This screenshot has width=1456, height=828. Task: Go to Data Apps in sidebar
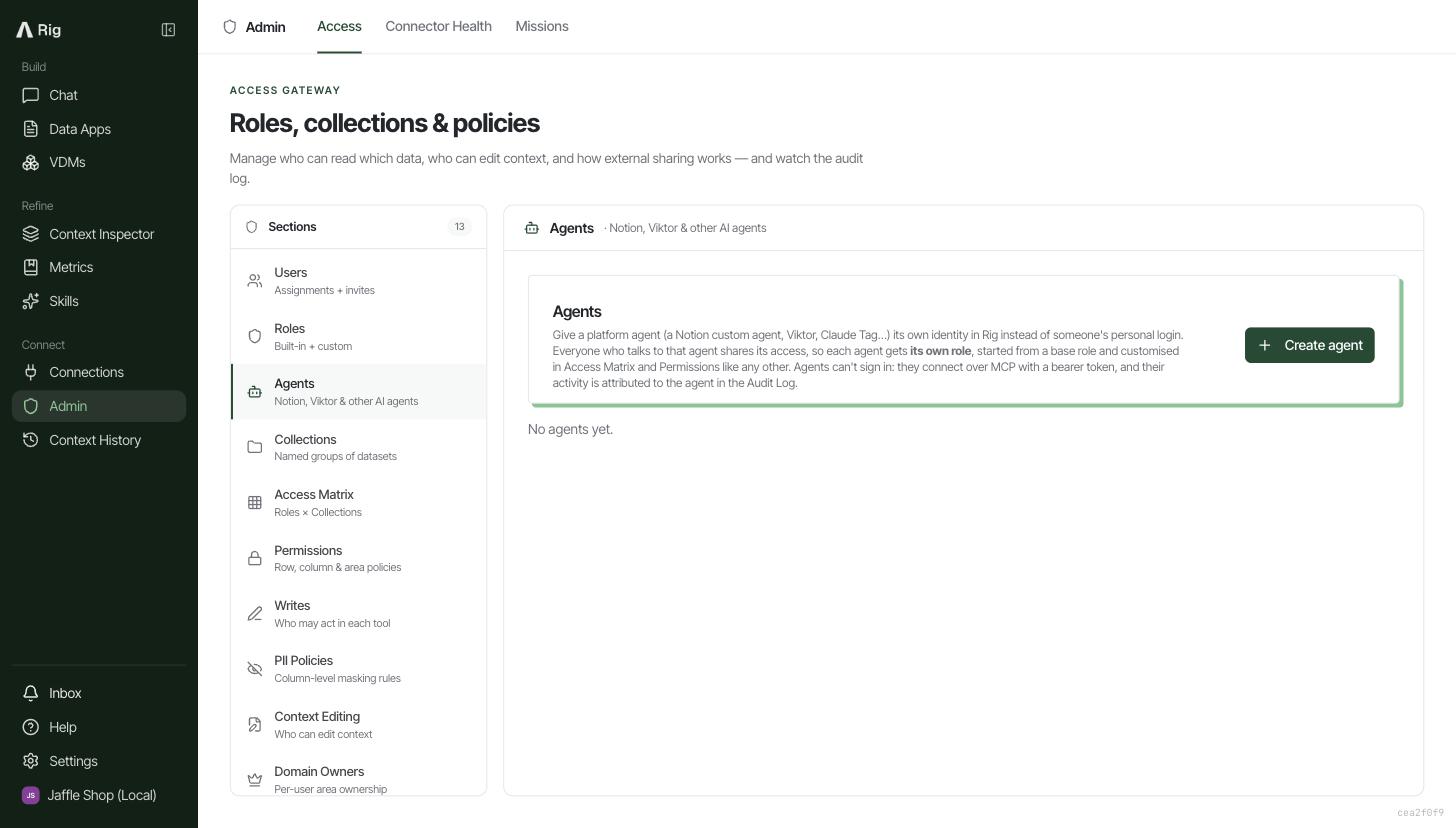pyautogui.click(x=99, y=129)
